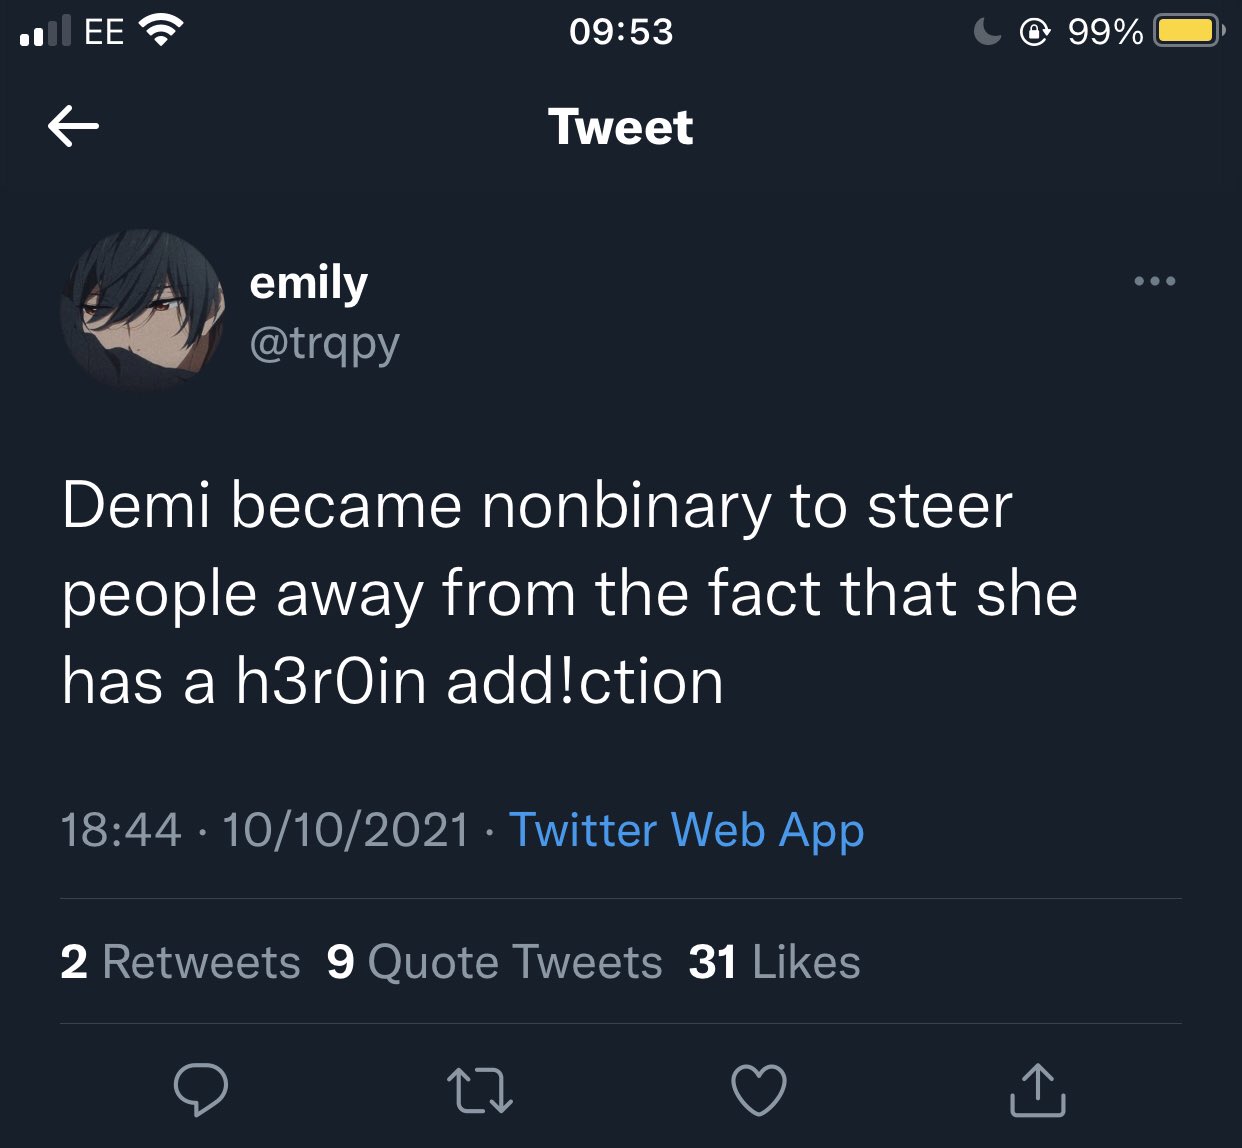This screenshot has width=1242, height=1148.
Task: Tap the Do Not Disturb moon icon
Action: point(987,32)
